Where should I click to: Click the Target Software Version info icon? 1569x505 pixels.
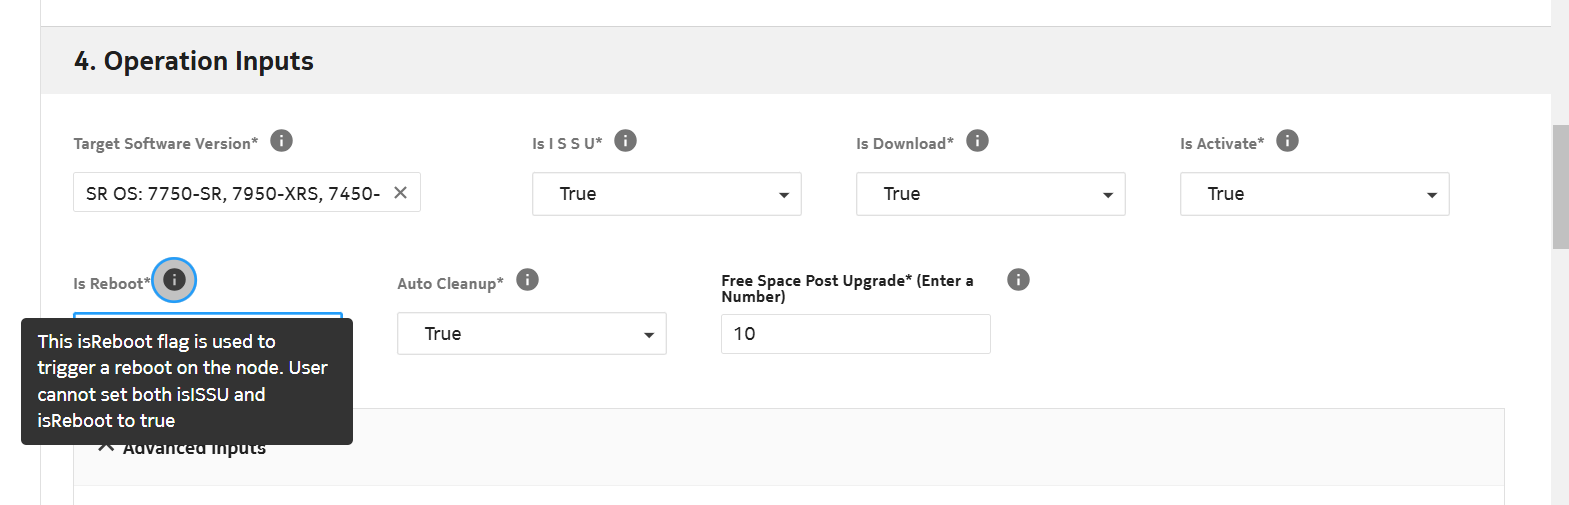tap(282, 141)
